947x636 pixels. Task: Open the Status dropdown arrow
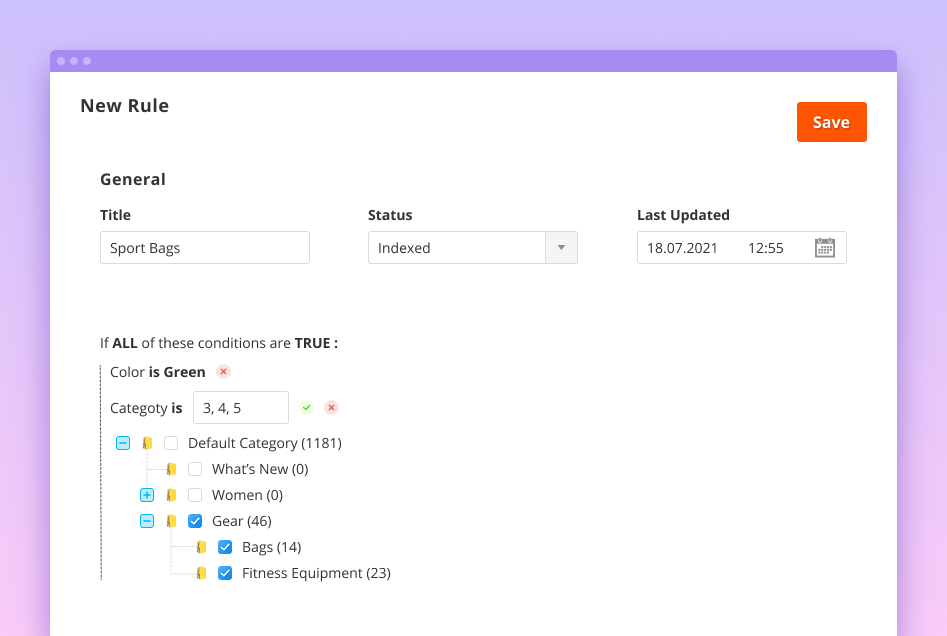click(560, 248)
